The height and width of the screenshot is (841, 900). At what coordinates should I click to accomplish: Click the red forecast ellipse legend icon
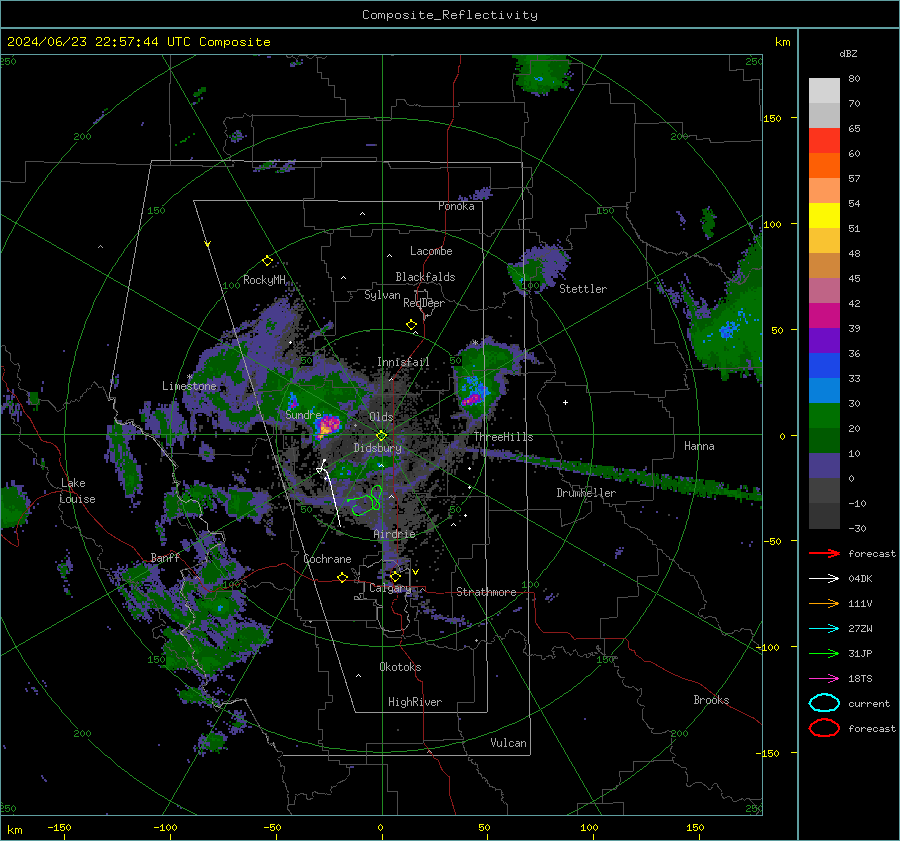[824, 728]
